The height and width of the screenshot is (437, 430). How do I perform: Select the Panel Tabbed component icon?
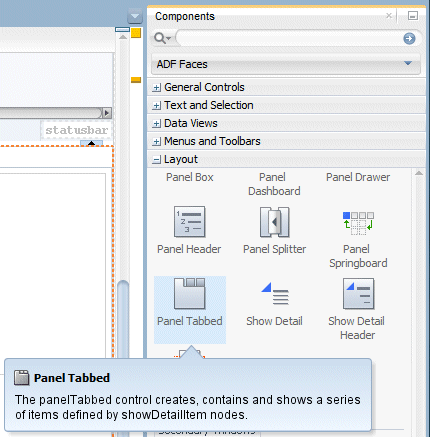pos(189,293)
